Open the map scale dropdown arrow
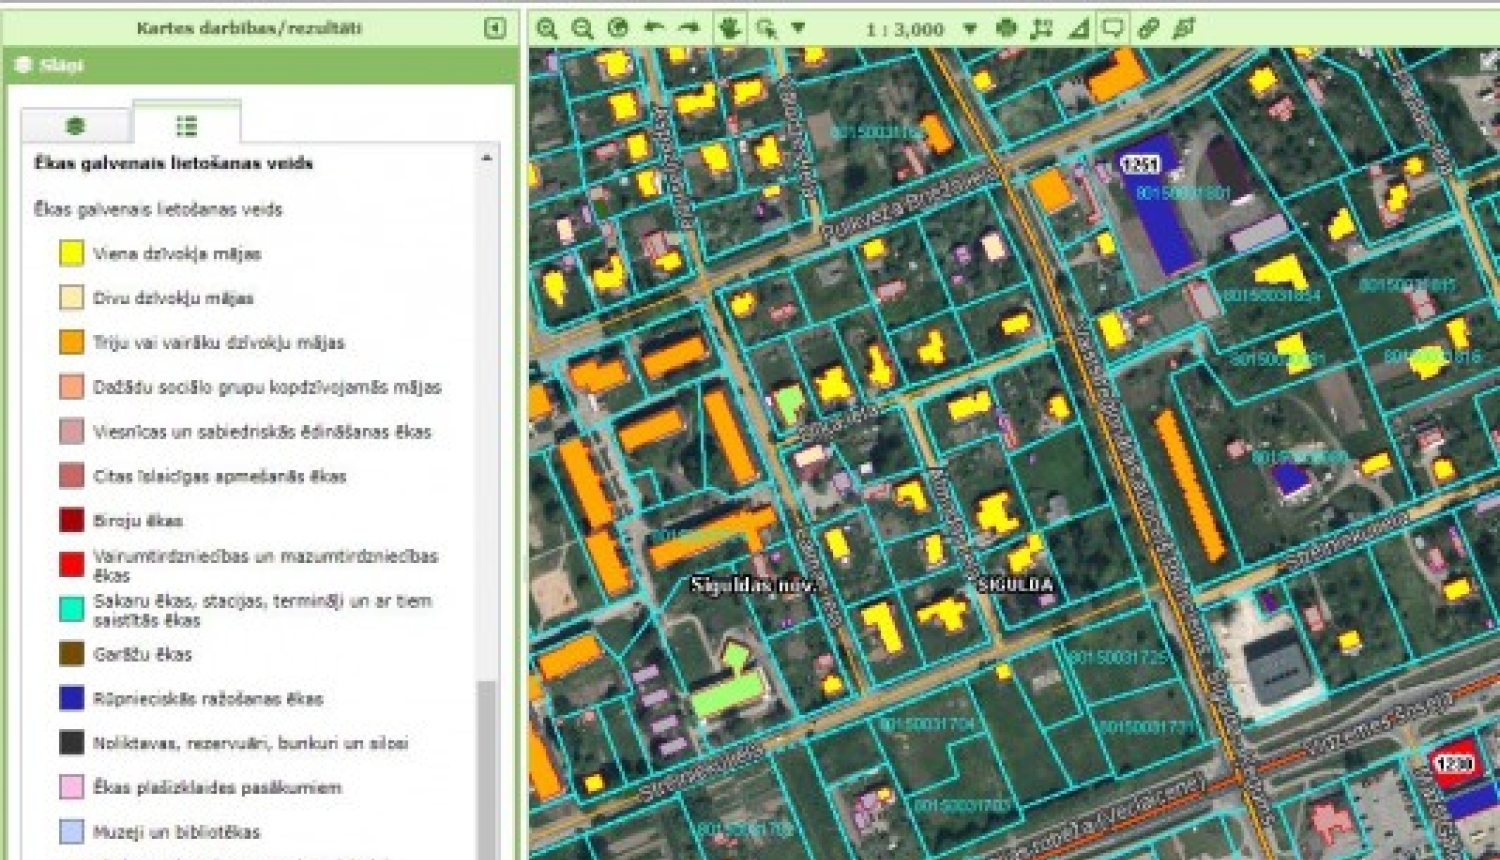1500x860 pixels. point(970,29)
